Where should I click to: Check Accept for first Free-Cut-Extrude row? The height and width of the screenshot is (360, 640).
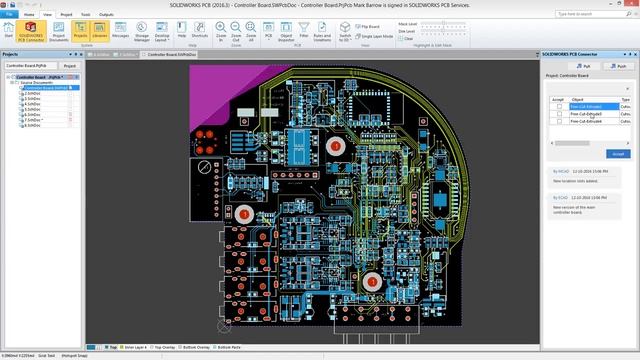click(559, 107)
